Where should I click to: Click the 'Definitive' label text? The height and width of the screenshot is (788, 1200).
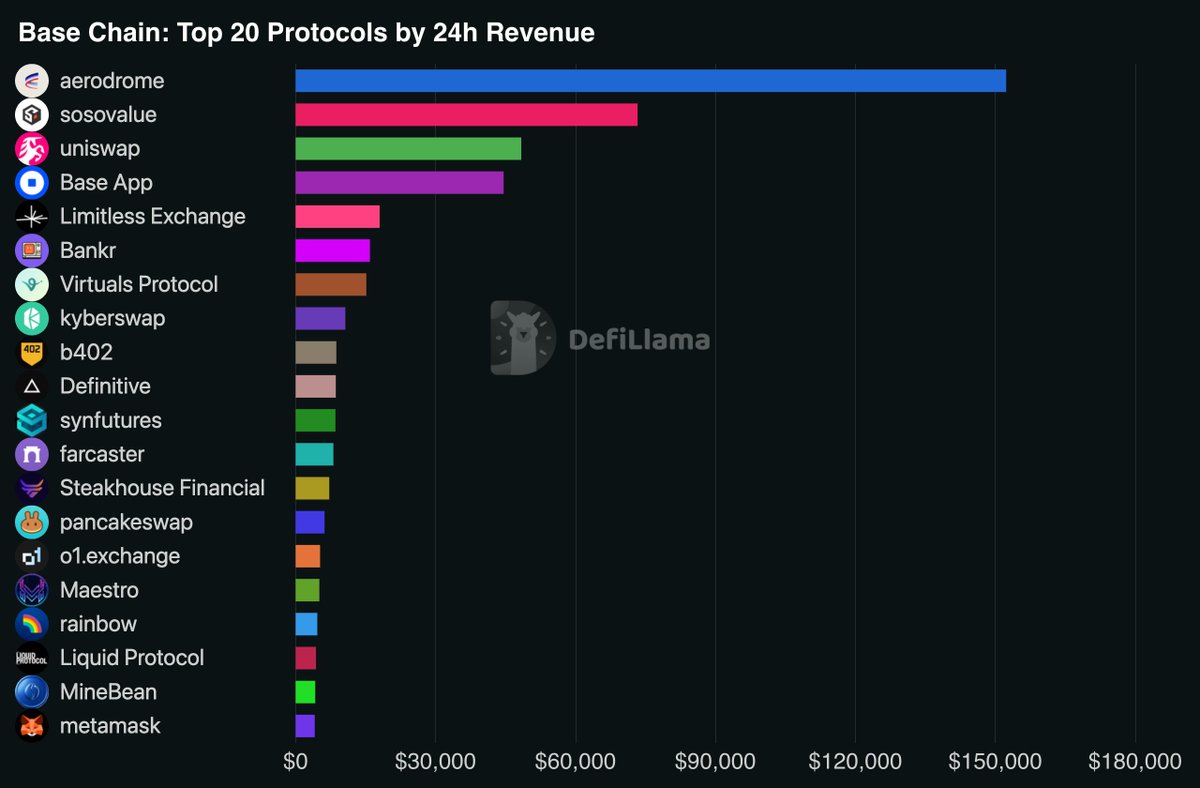click(x=105, y=387)
